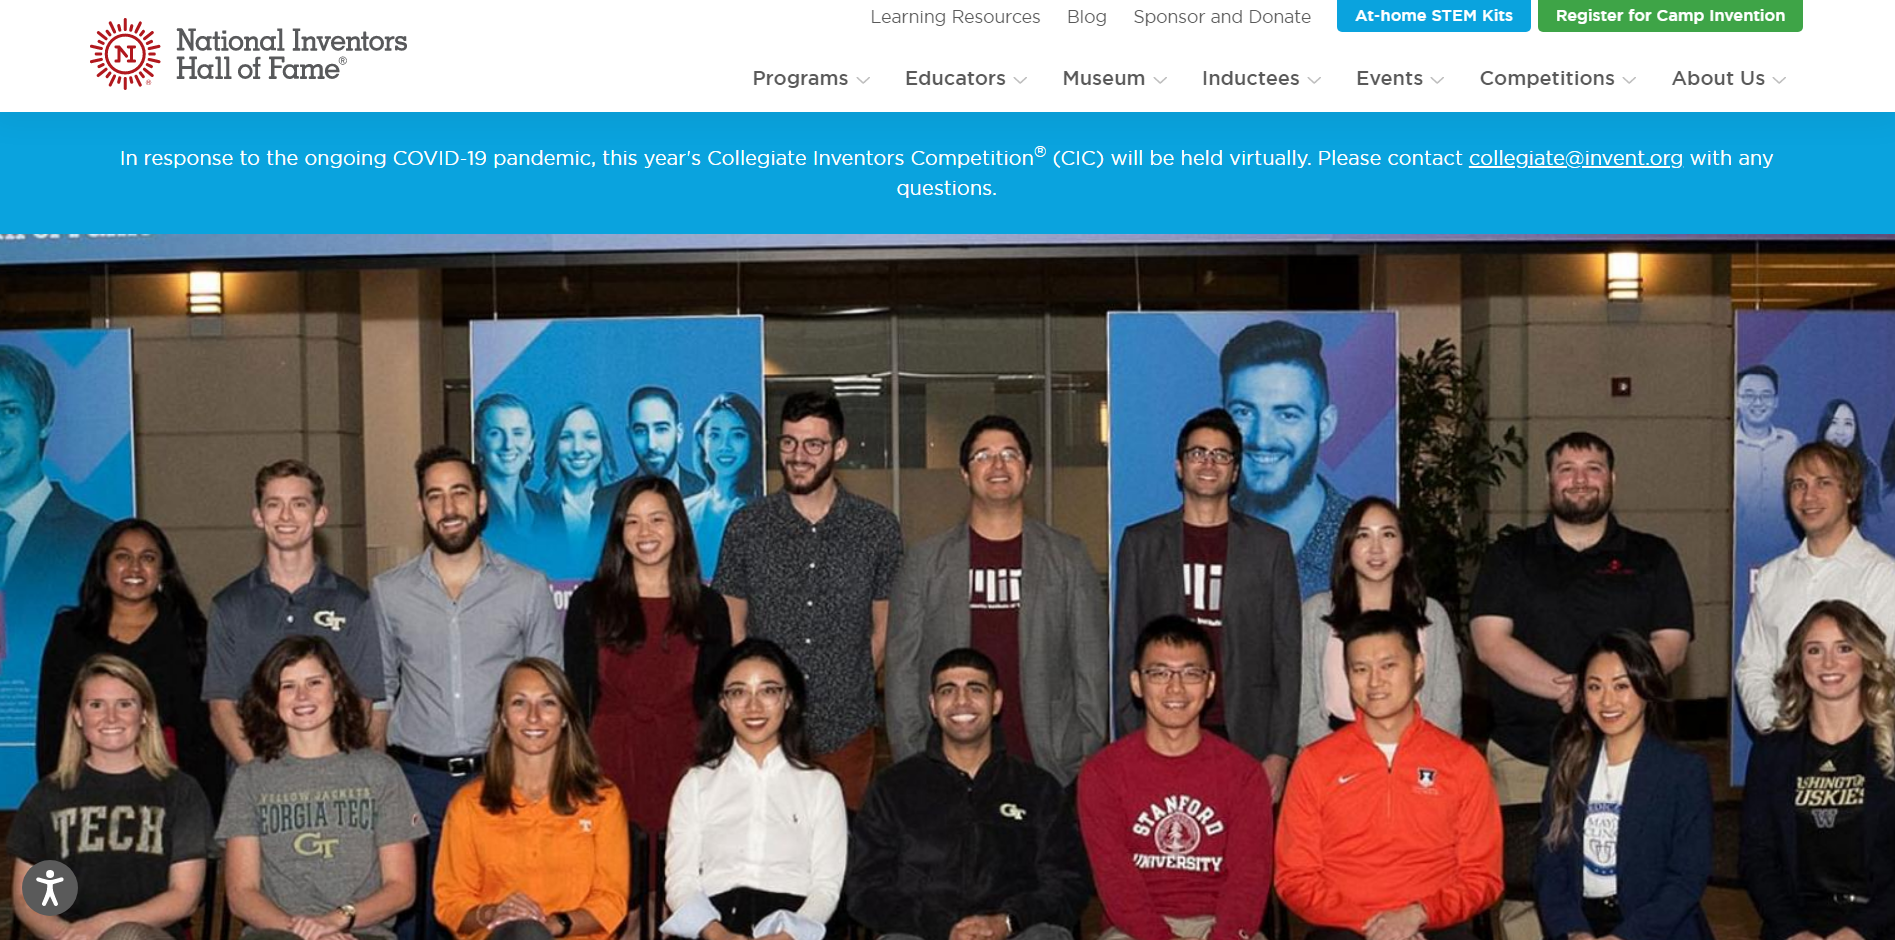
Task: Expand the Museum dropdown chevron
Action: 1160,80
